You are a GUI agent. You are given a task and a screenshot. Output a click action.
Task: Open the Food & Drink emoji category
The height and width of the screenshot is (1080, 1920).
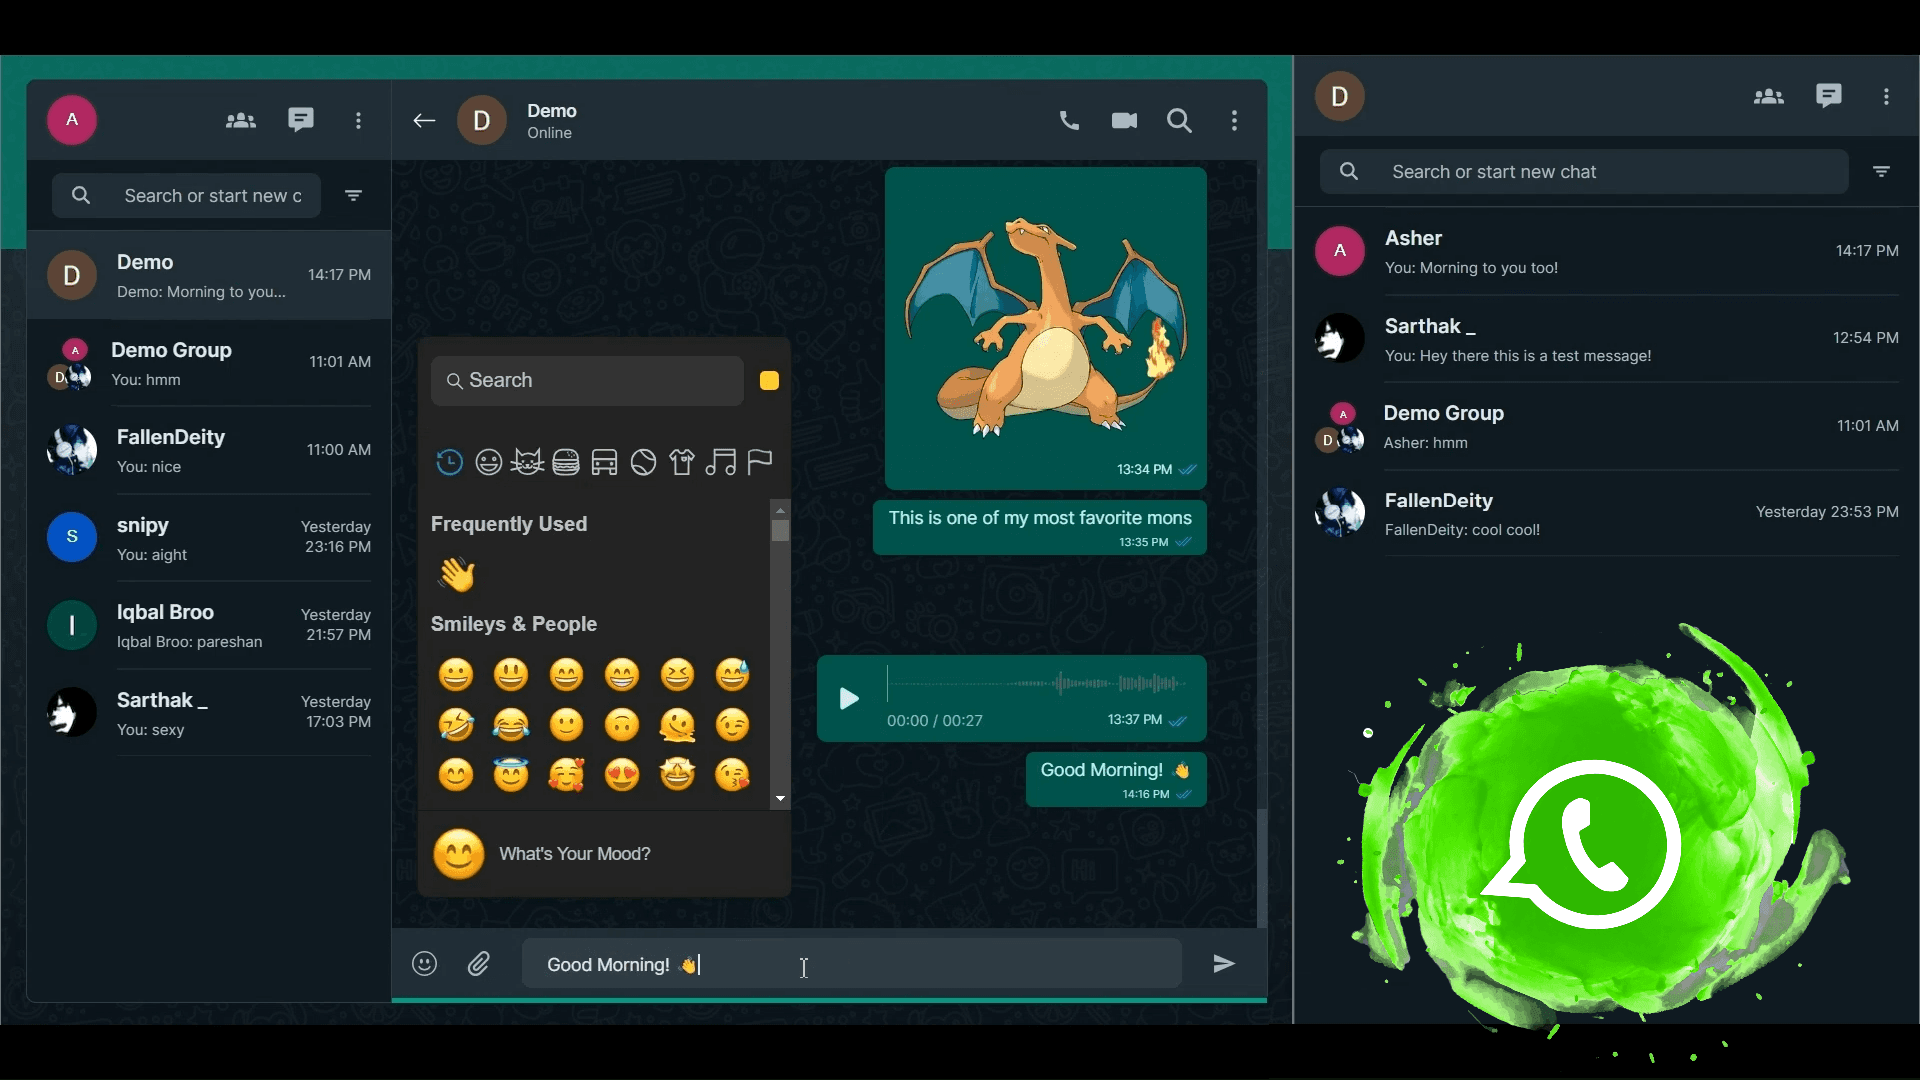566,462
